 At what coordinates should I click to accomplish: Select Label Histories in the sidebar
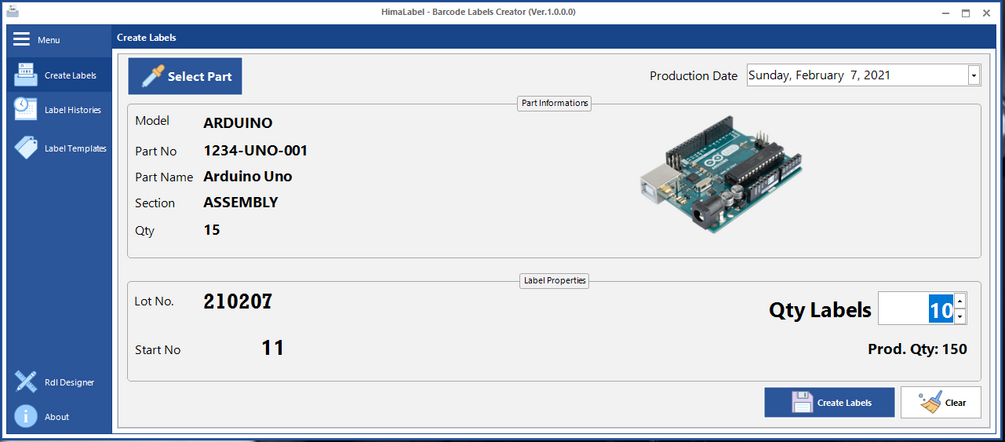pyautogui.click(x=59, y=110)
